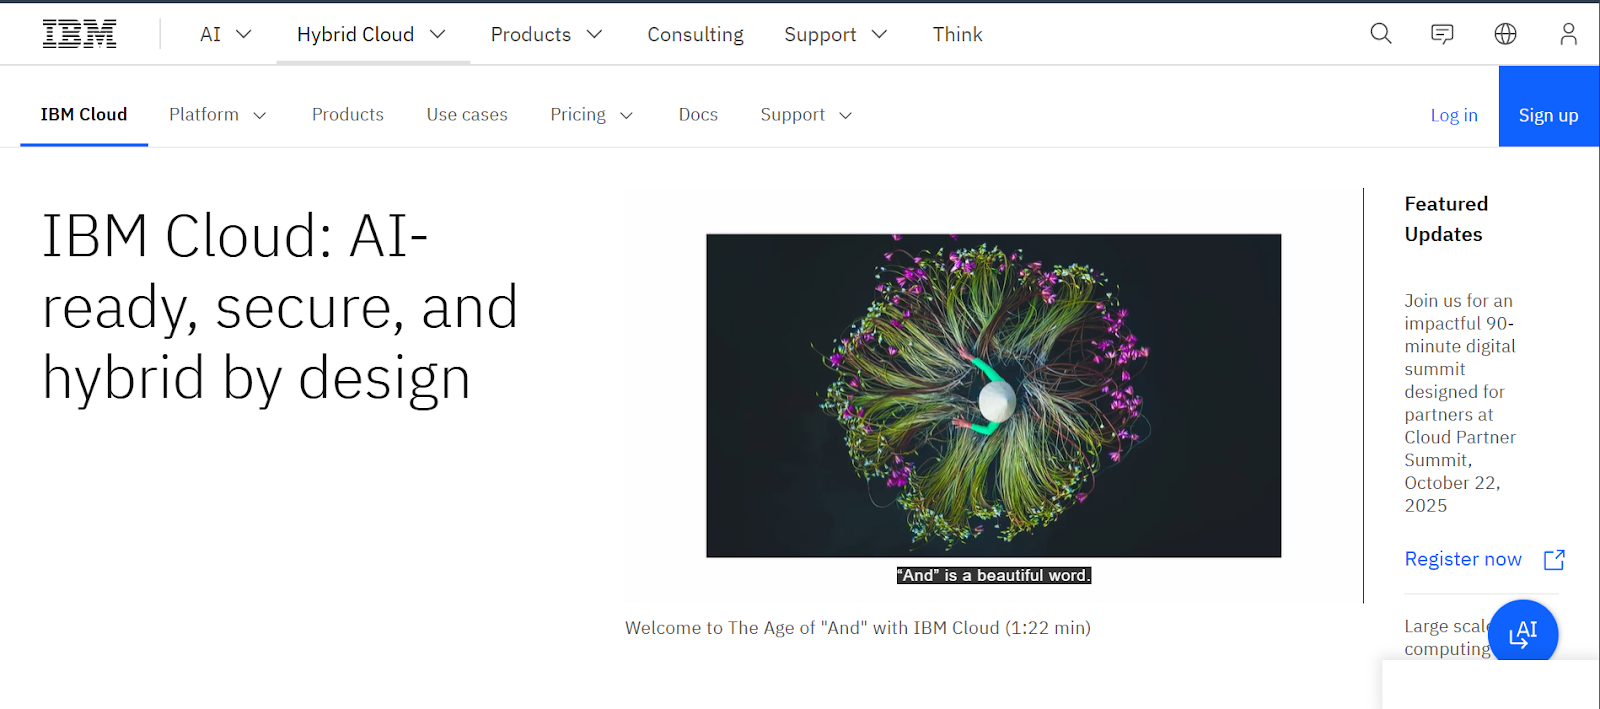Open the user profile icon
Viewport: 1600px width, 709px height.
click(x=1568, y=34)
